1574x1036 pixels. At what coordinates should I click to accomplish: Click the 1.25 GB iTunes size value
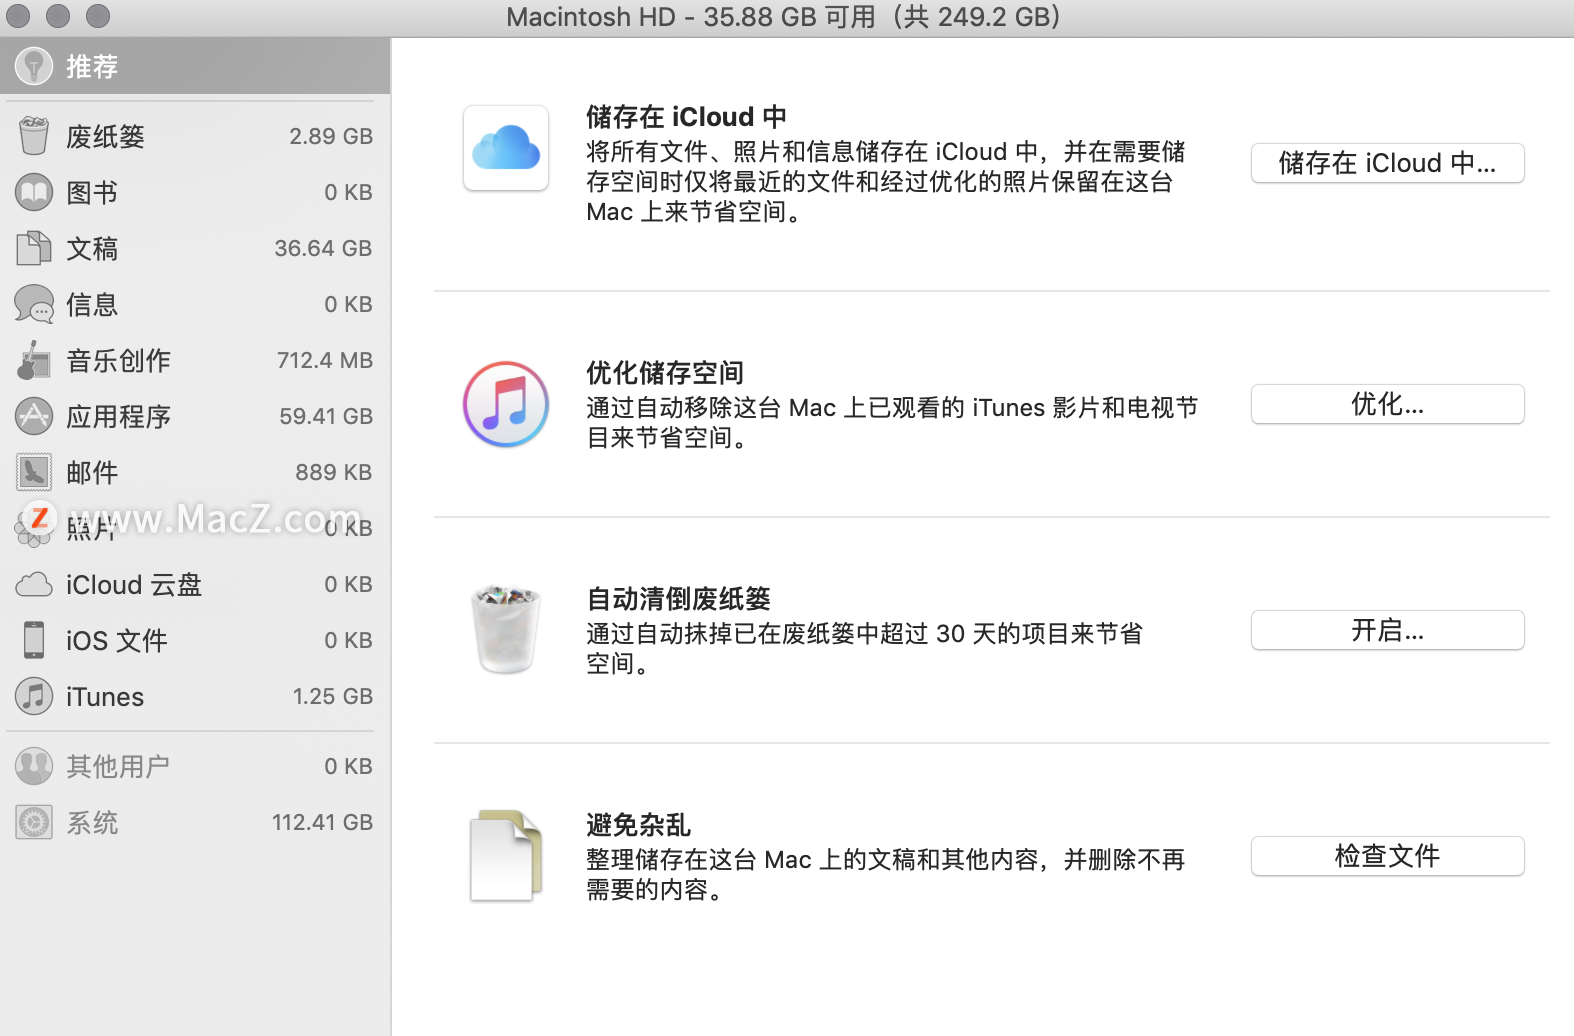click(333, 696)
